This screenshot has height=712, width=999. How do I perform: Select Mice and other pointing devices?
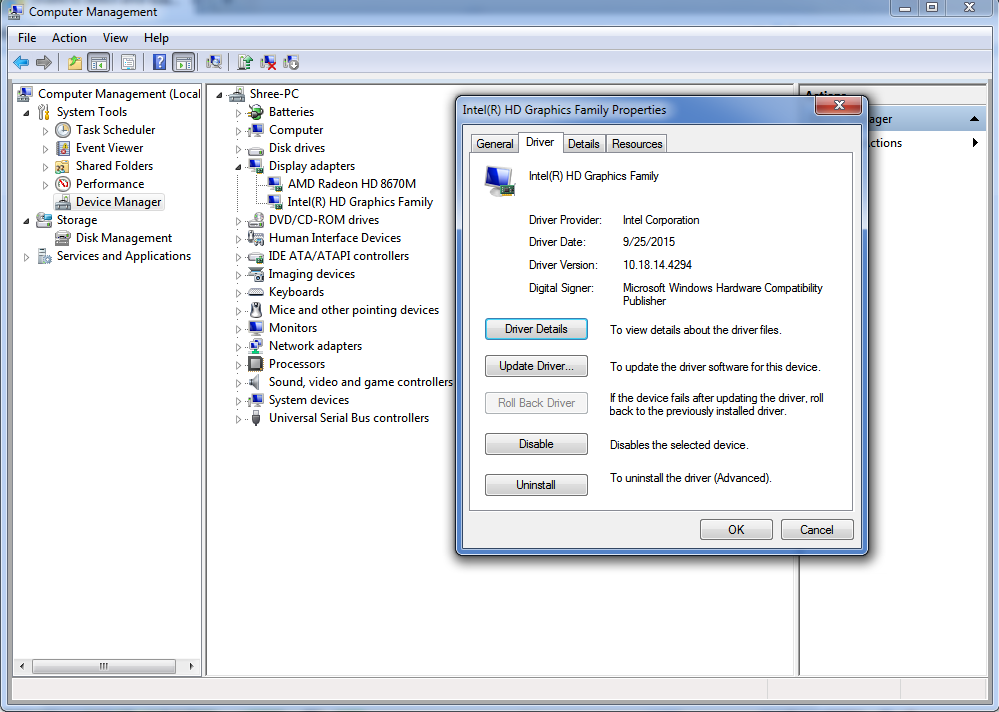point(354,310)
